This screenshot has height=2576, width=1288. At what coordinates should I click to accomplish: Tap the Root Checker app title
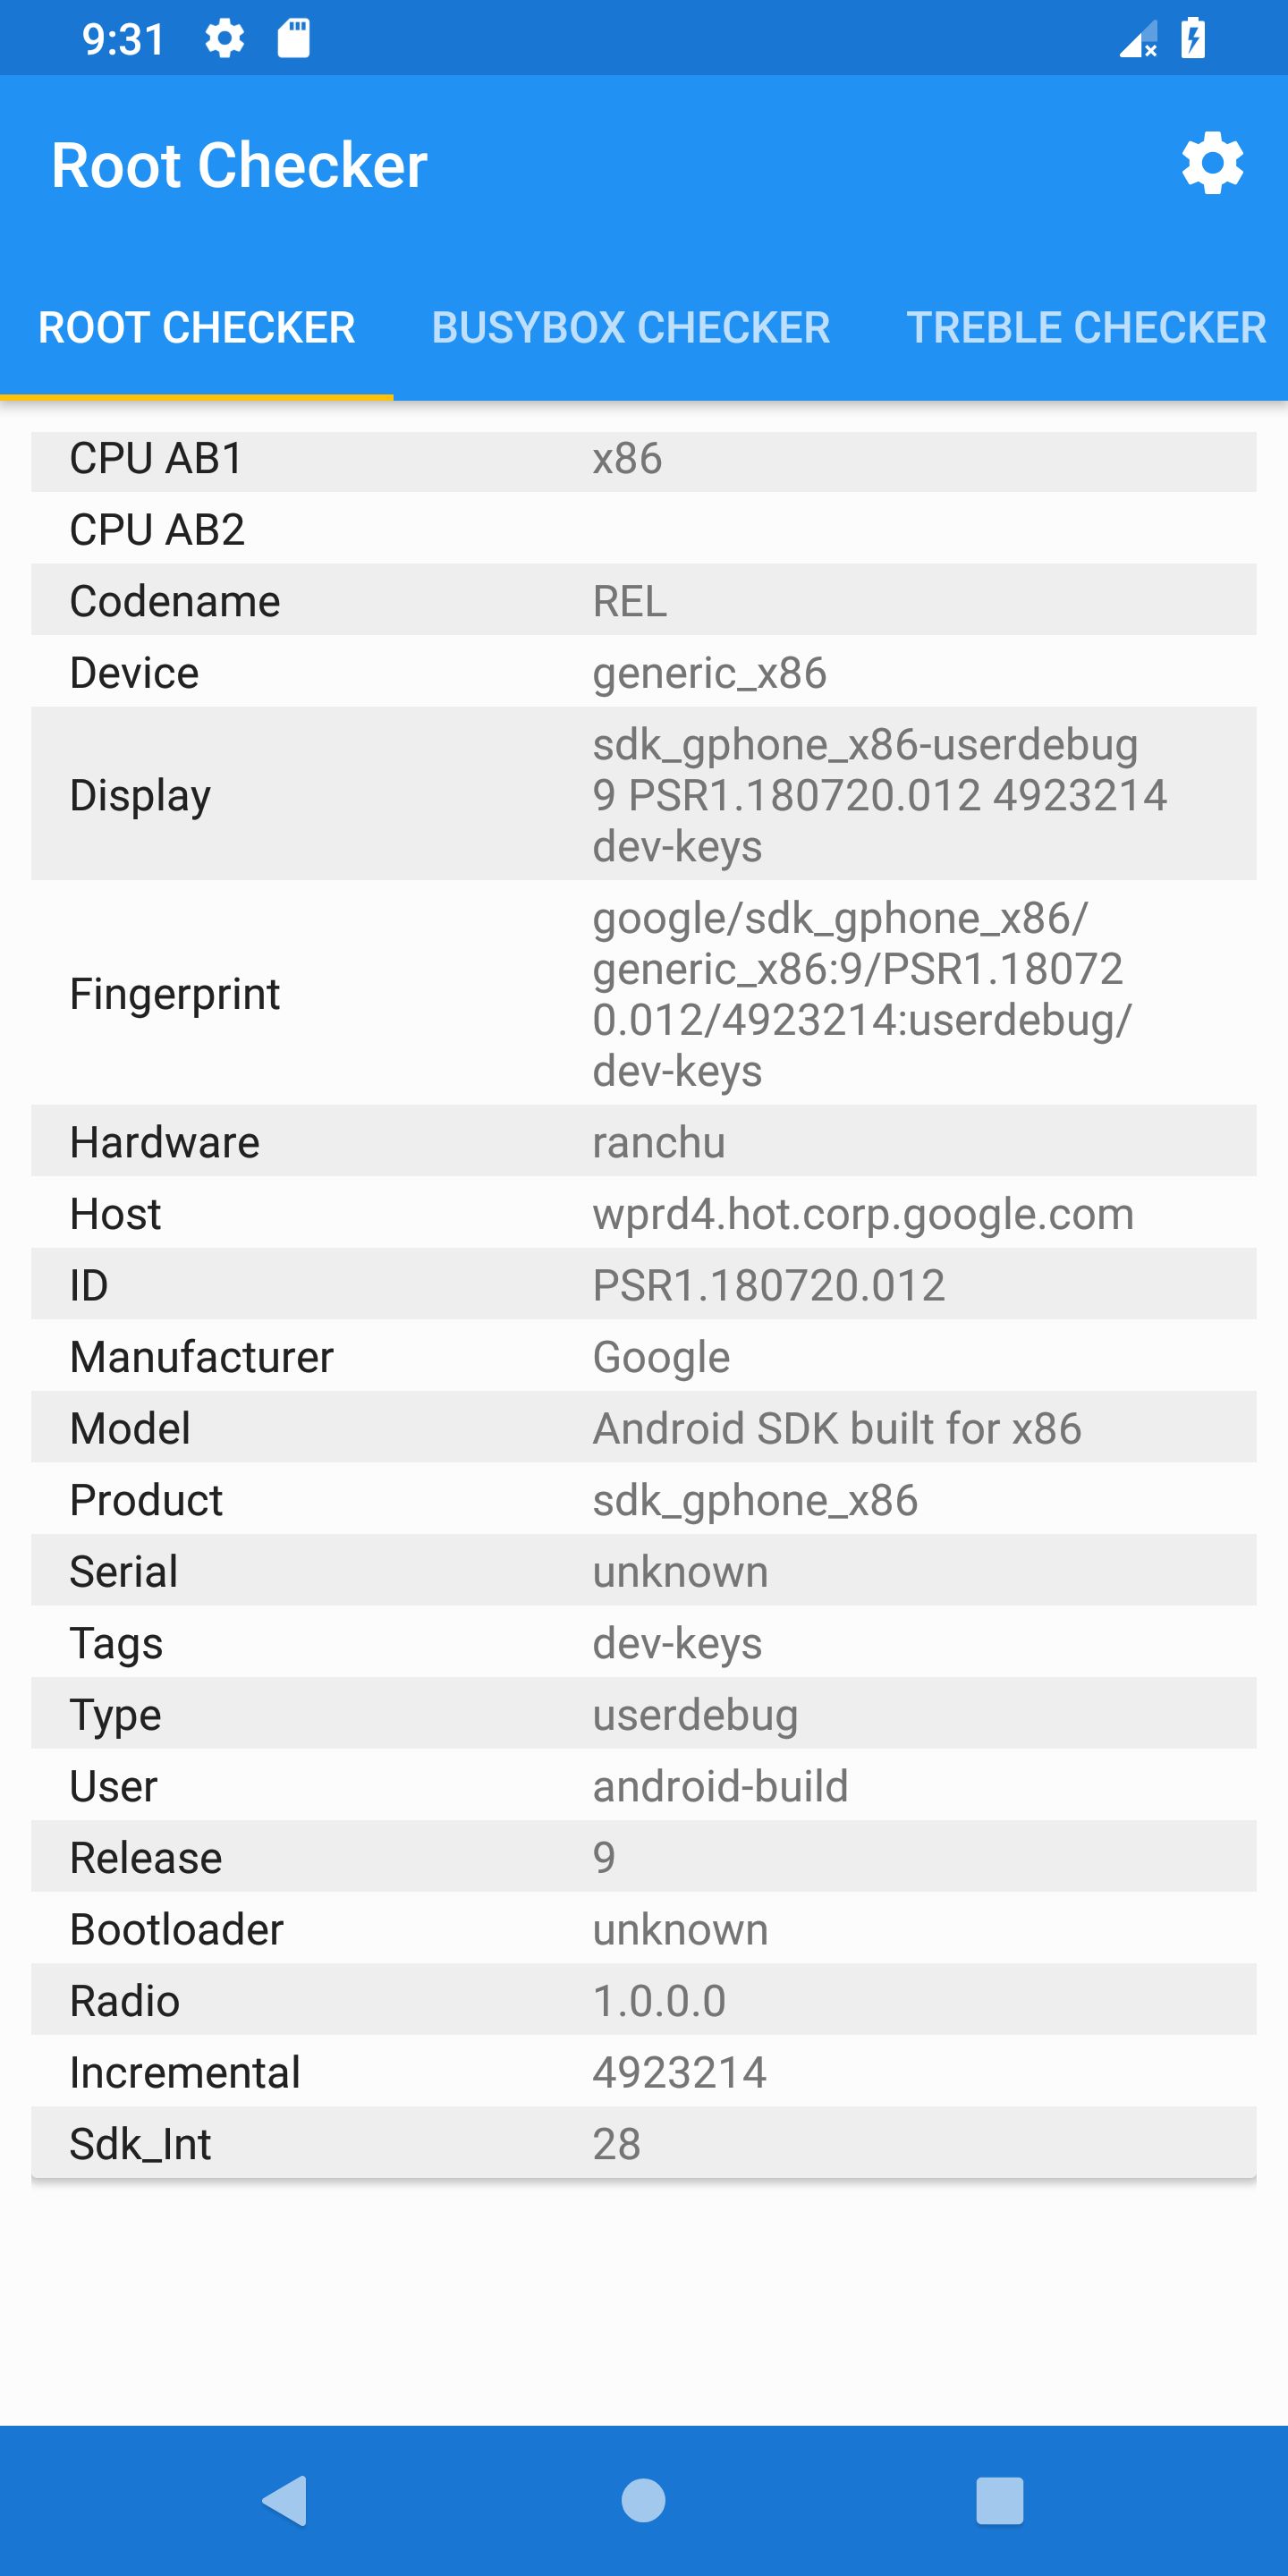[x=239, y=165]
